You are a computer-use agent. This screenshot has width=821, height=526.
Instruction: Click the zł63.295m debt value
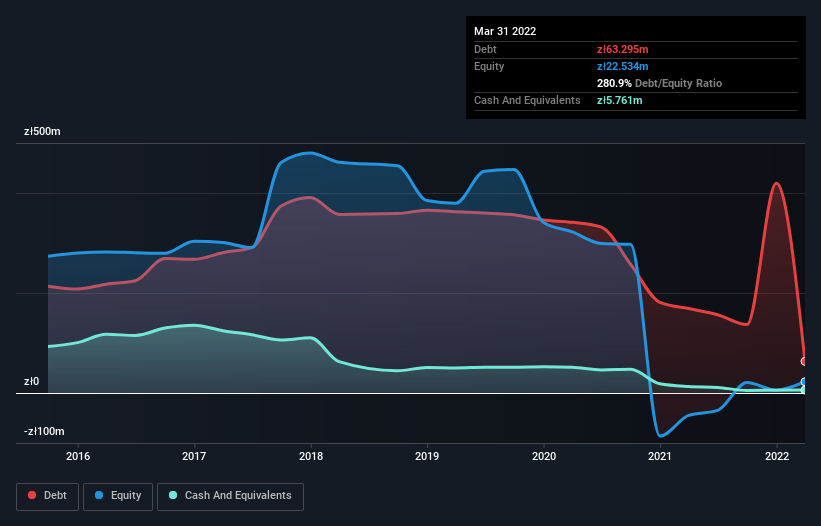pos(623,49)
